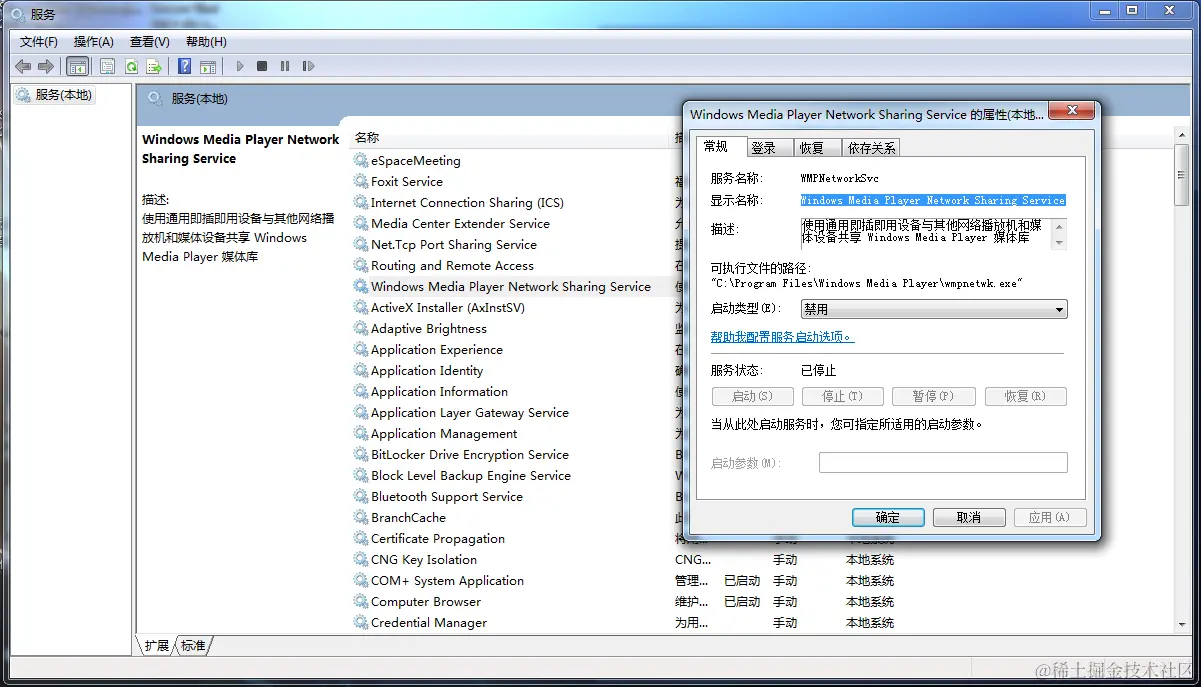This screenshot has height=687, width=1201.
Task: Switch to the 扩展 view tab at bottom
Action: point(157,646)
